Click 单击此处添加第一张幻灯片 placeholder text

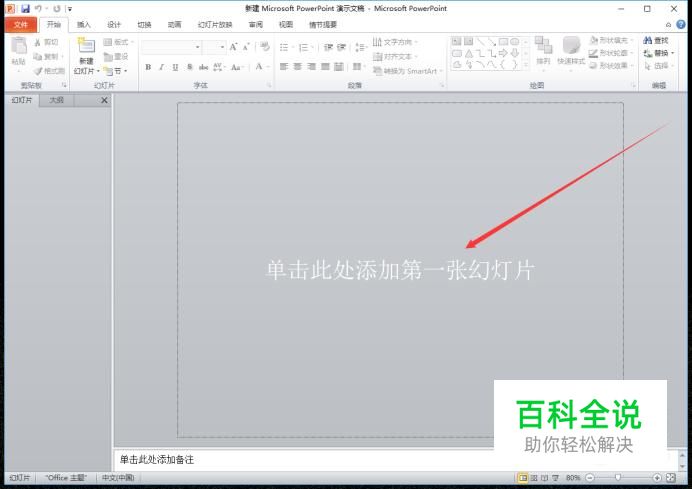(400, 270)
